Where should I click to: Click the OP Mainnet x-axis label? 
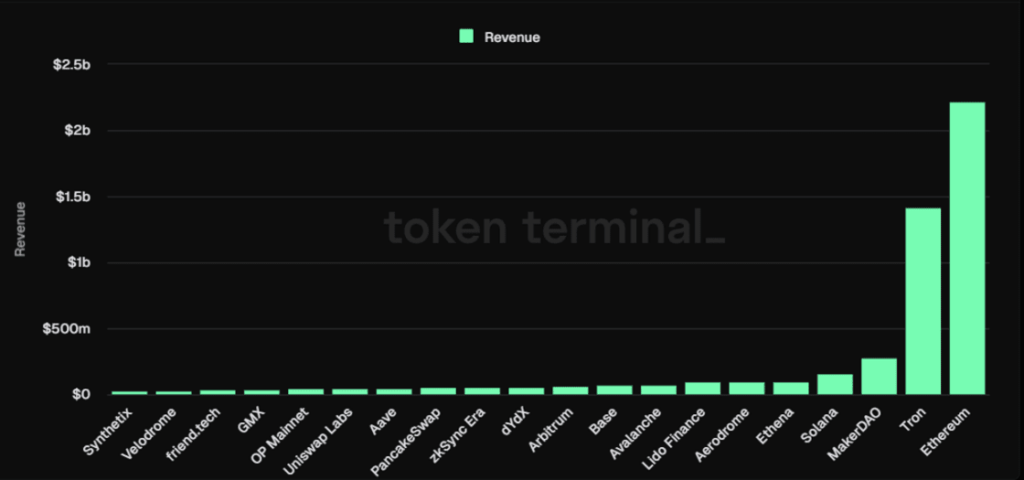[x=279, y=435]
